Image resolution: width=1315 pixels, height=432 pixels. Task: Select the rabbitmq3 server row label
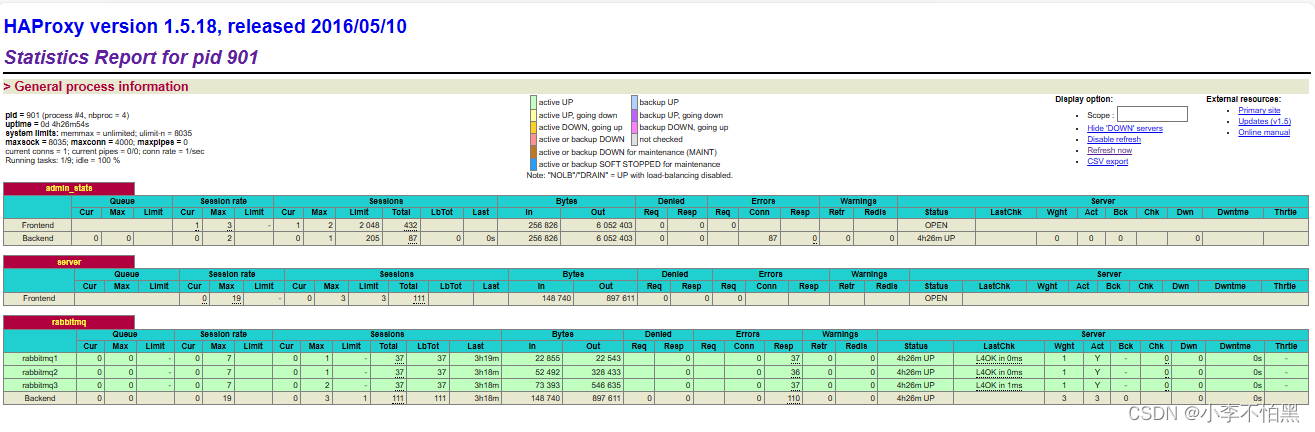40,384
